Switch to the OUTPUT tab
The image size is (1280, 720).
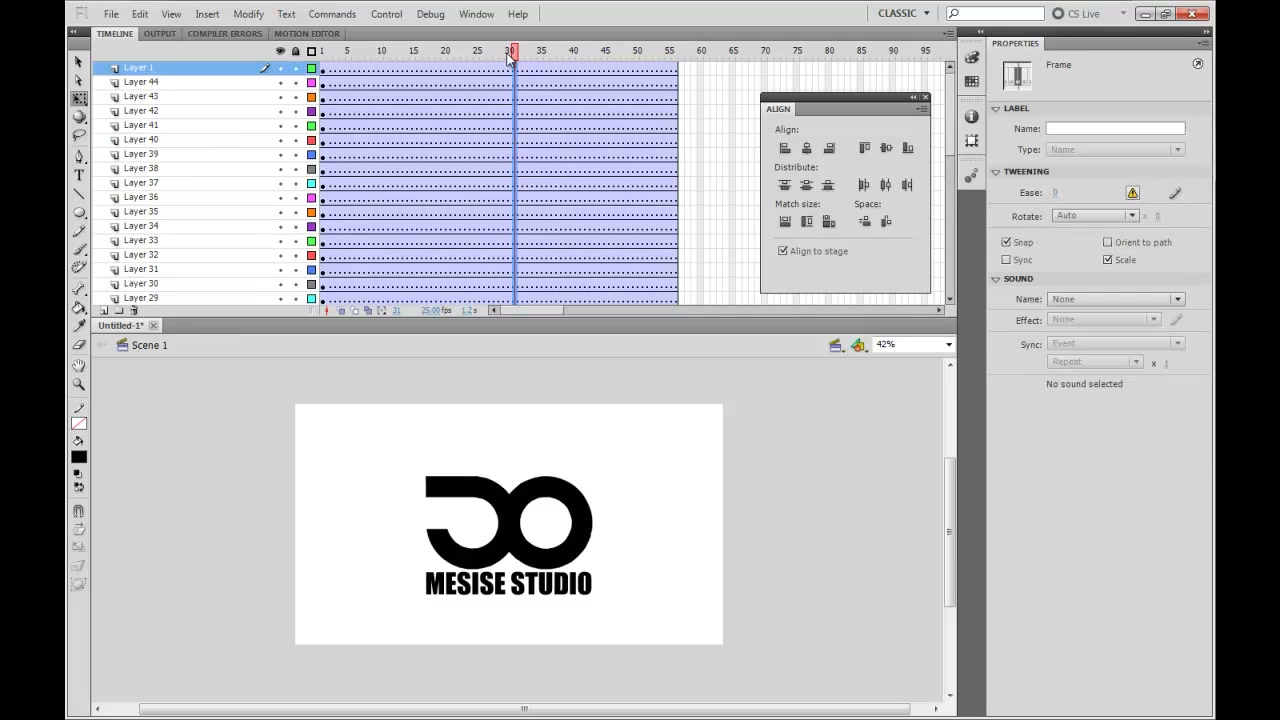pyautogui.click(x=159, y=34)
